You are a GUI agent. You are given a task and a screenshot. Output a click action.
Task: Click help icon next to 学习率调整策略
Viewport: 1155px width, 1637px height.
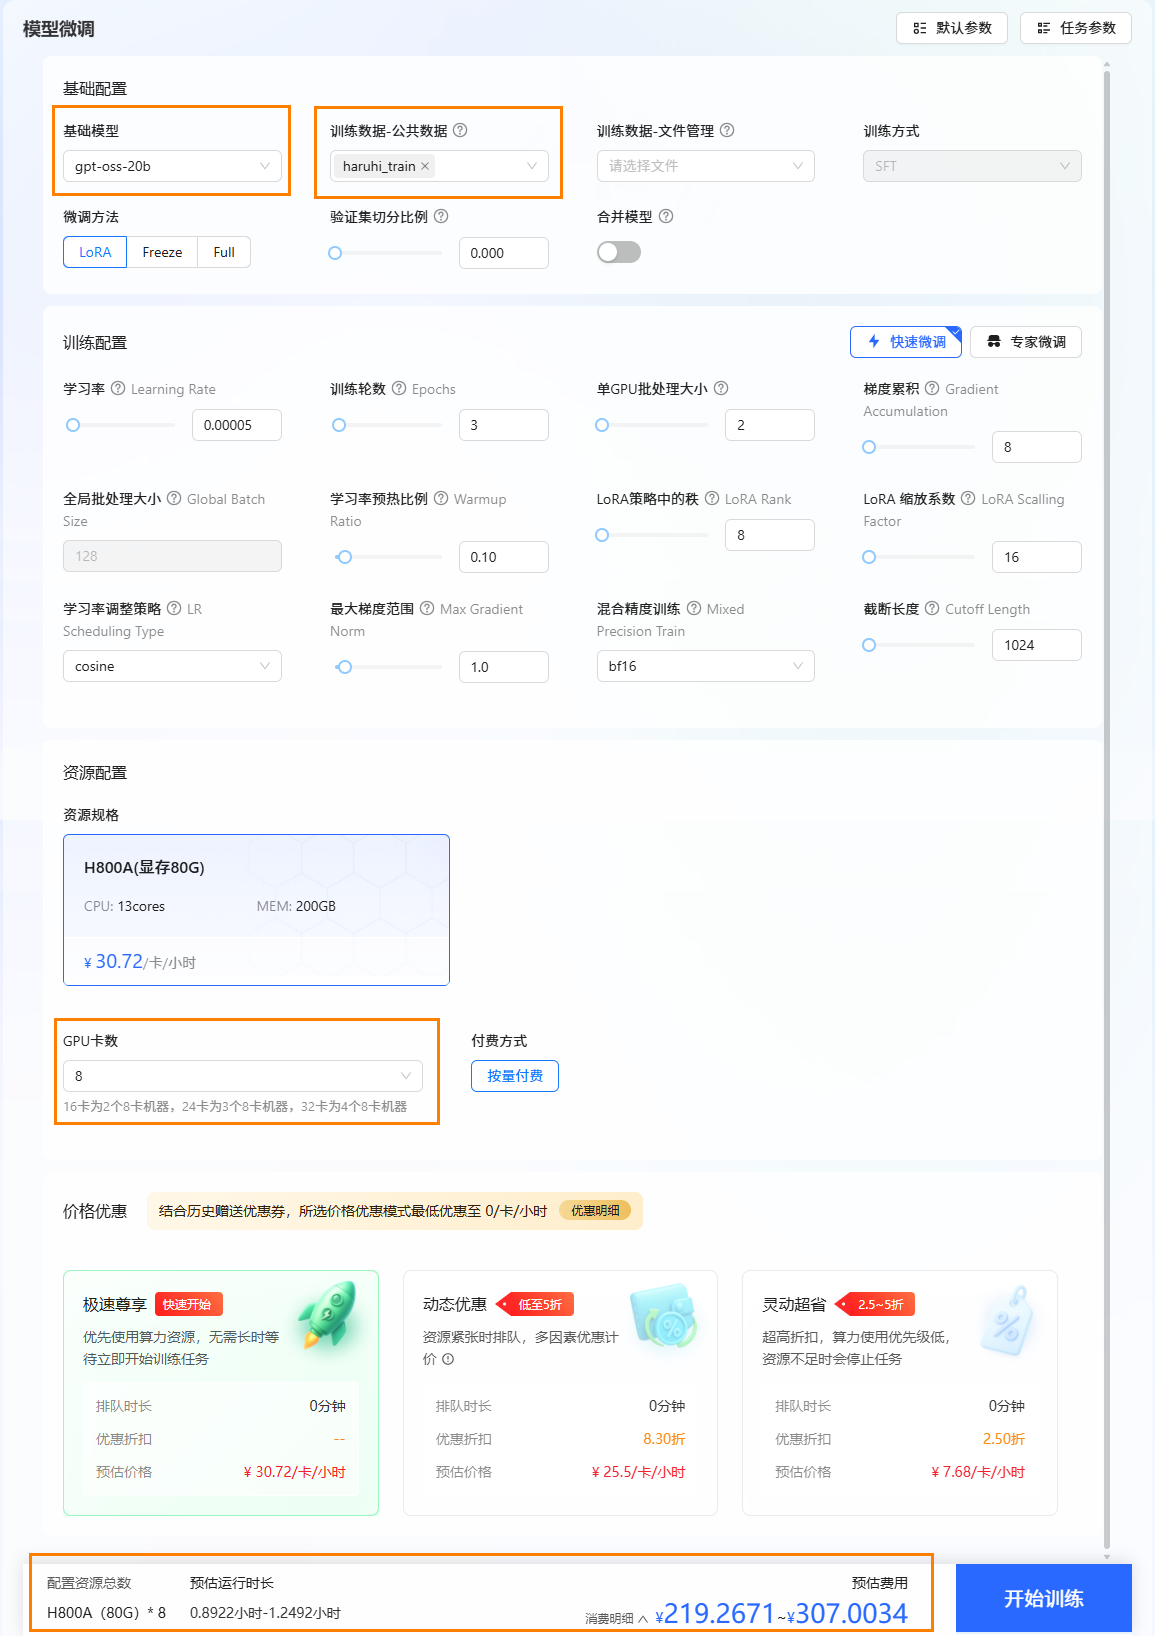(174, 608)
